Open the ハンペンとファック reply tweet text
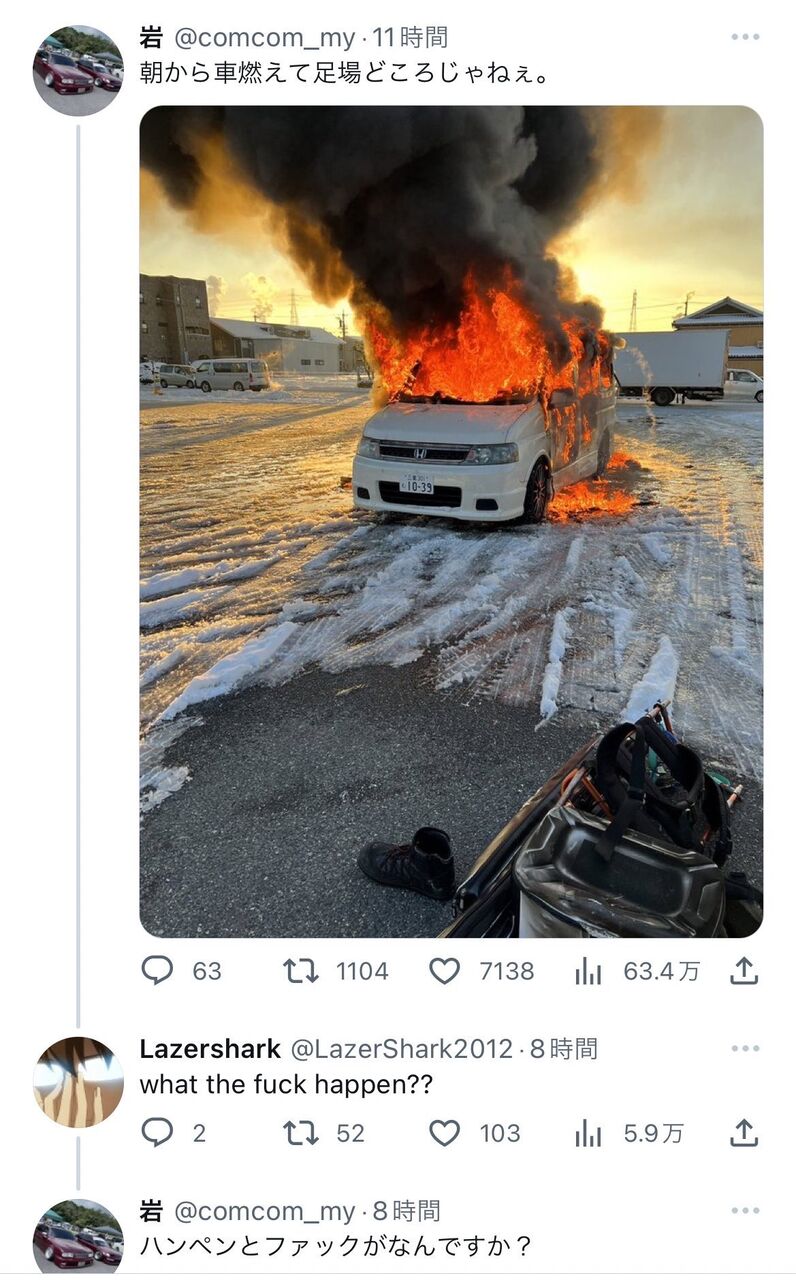This screenshot has width=796, height=1280. (336, 1246)
